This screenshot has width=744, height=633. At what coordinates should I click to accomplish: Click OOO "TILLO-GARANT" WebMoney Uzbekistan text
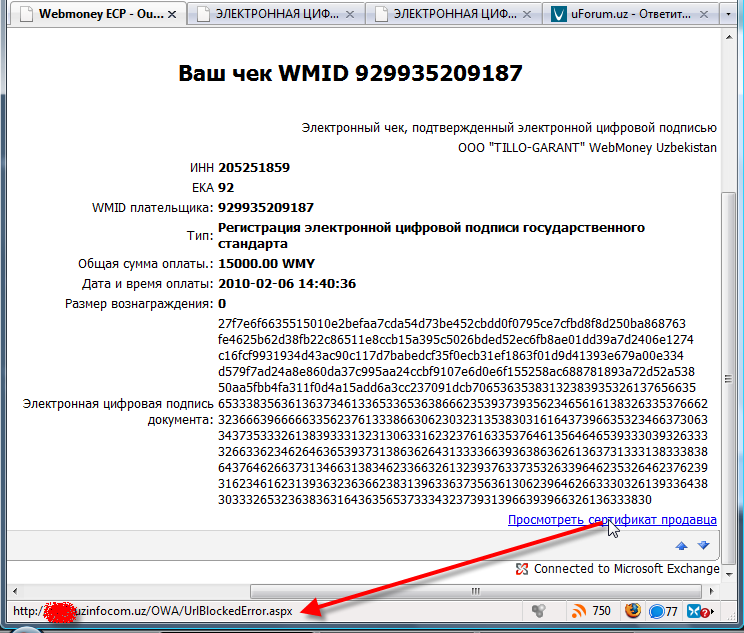click(587, 148)
